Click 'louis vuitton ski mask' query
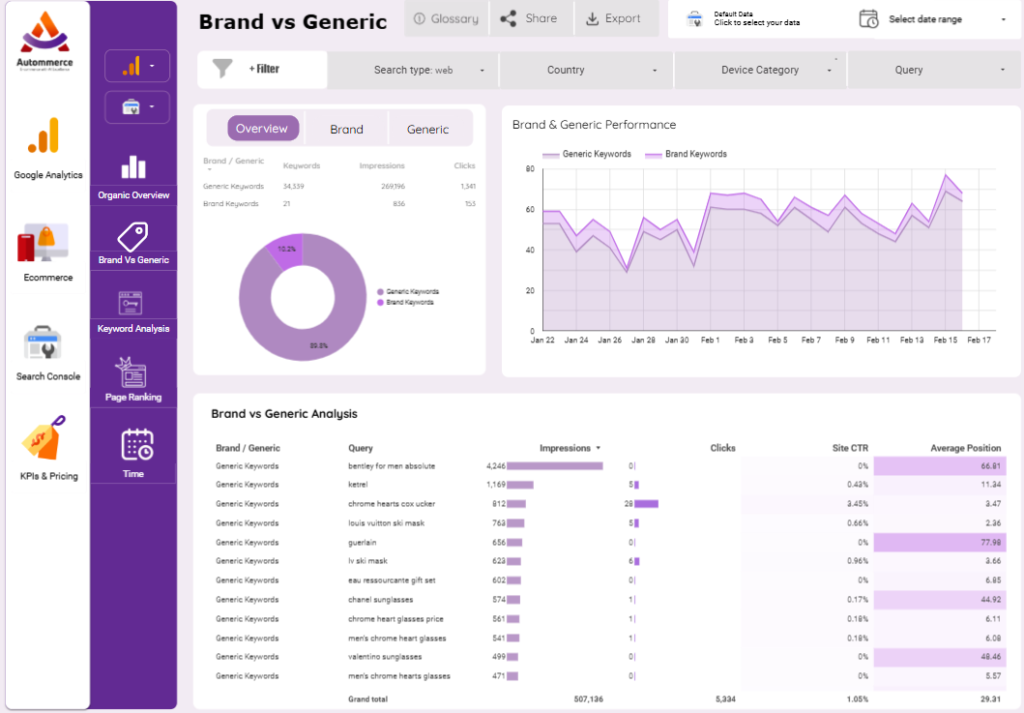The image size is (1024, 713). click(x=386, y=524)
